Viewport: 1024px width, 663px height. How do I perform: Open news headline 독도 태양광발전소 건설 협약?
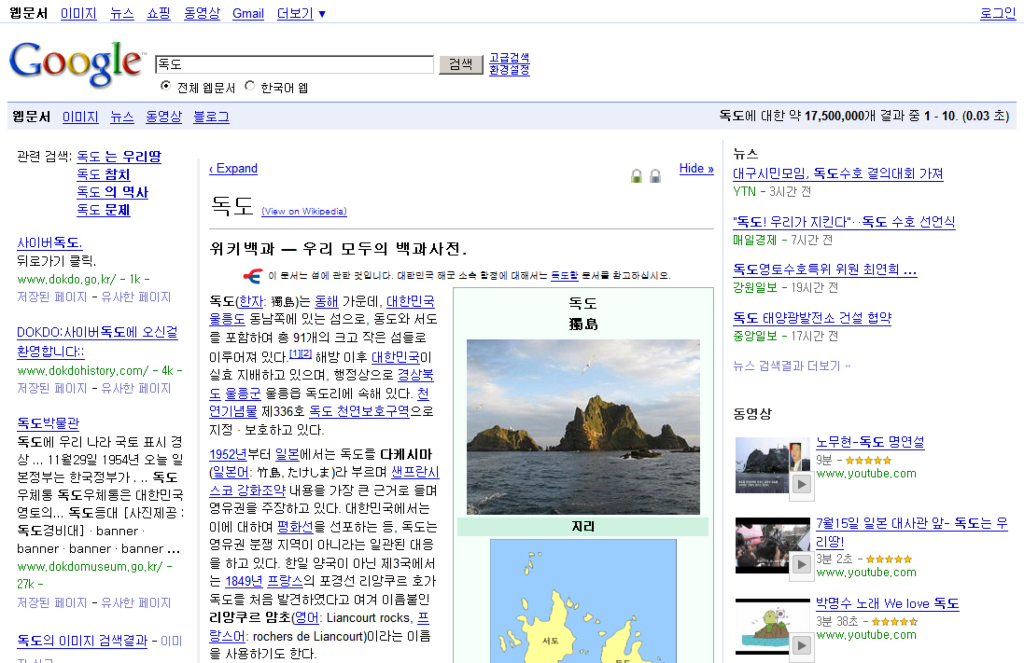pyautogui.click(x=812, y=318)
